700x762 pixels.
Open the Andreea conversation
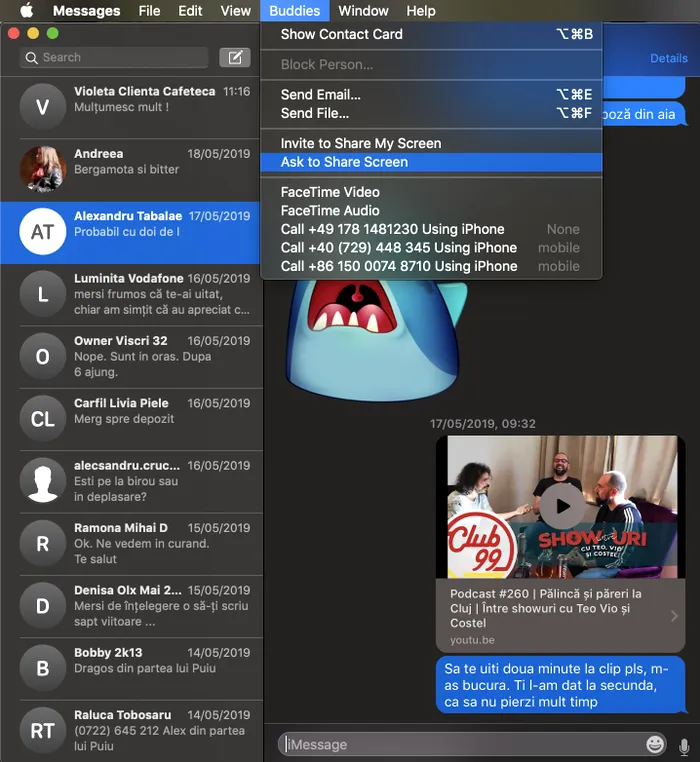point(131,170)
